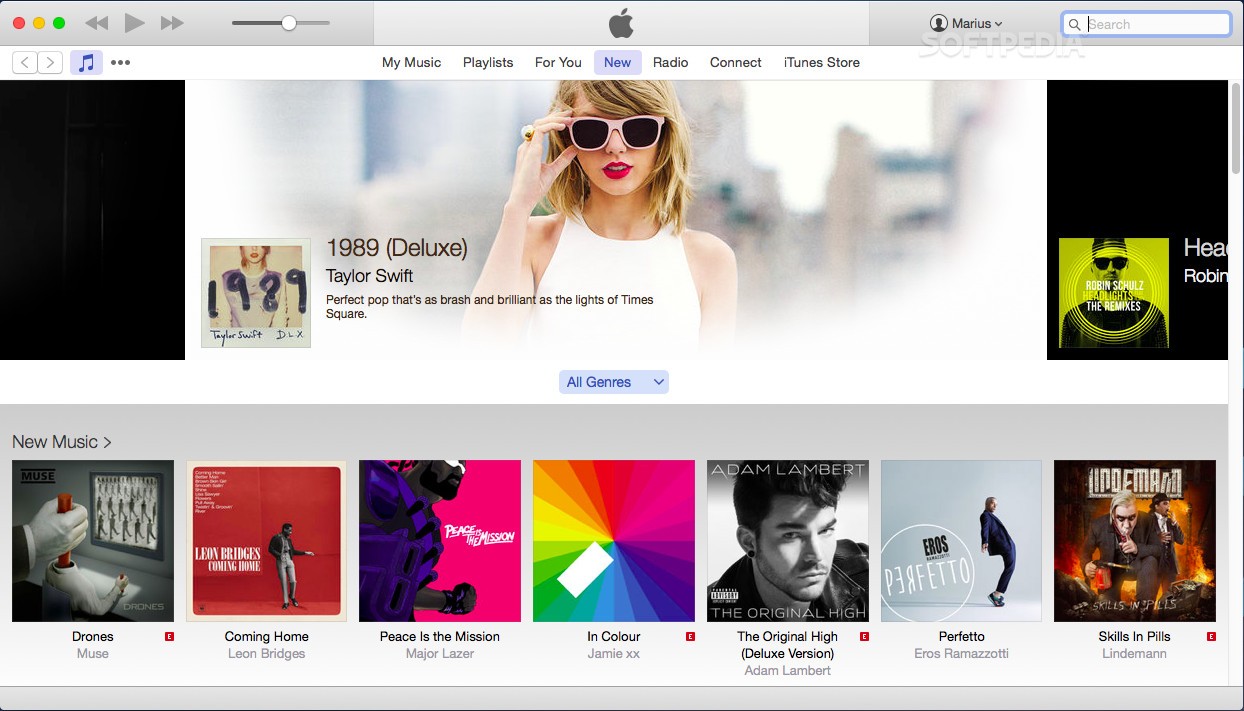Select the Music library icon
Image resolution: width=1244 pixels, height=711 pixels.
tap(86, 61)
